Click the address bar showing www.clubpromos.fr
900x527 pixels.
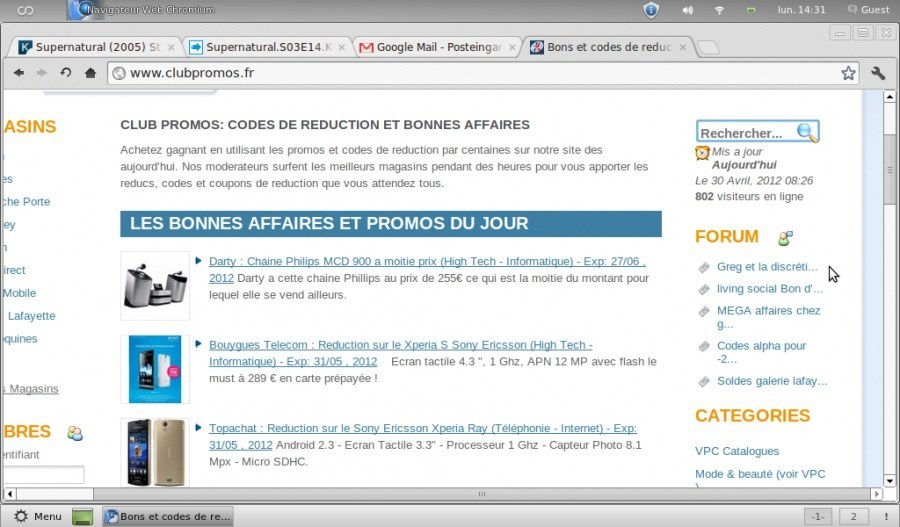click(470, 73)
